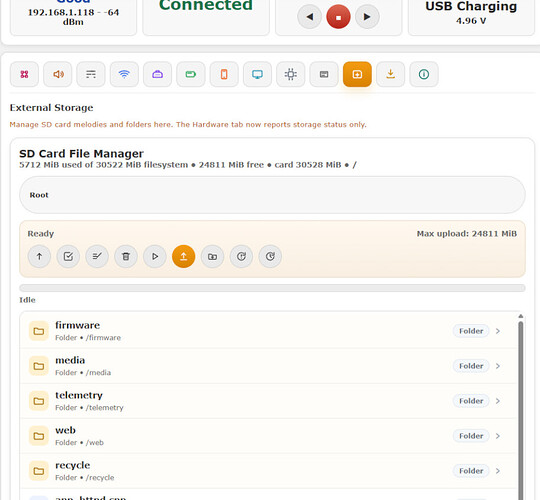Open the 'firmware' folder name
Screen dimensions: 540x500
(77, 325)
